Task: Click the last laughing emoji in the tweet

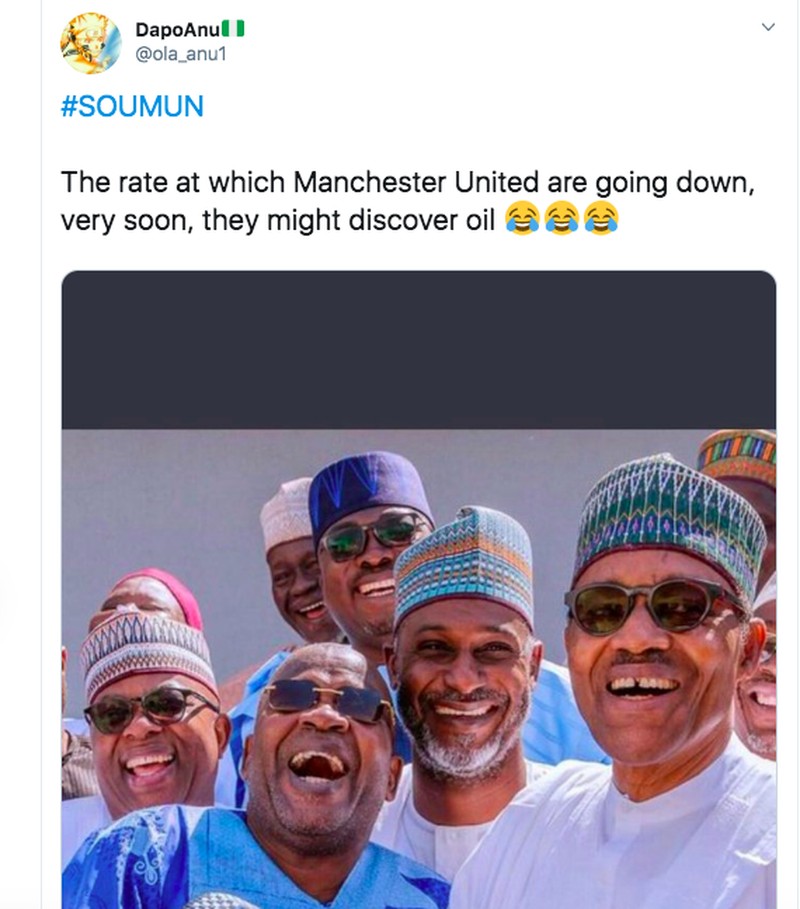Action: 600,217
